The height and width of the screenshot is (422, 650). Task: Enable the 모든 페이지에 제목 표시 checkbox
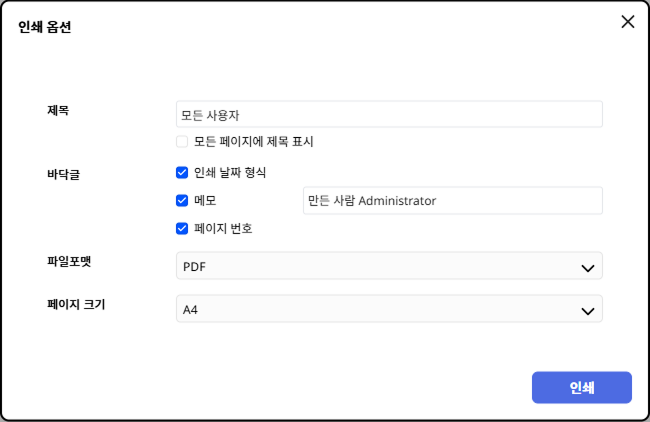click(182, 142)
